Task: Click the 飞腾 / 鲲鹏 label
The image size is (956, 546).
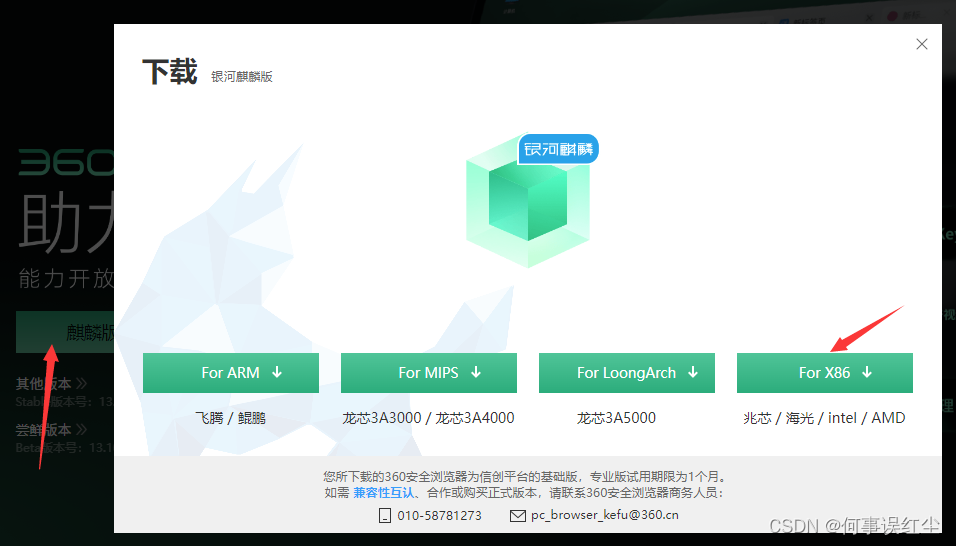Action: click(230, 418)
